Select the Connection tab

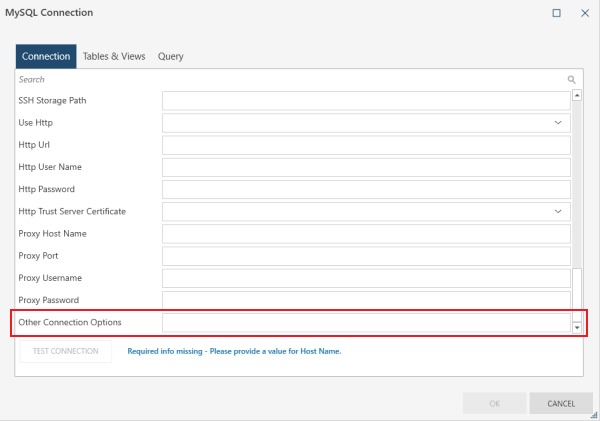click(46, 57)
